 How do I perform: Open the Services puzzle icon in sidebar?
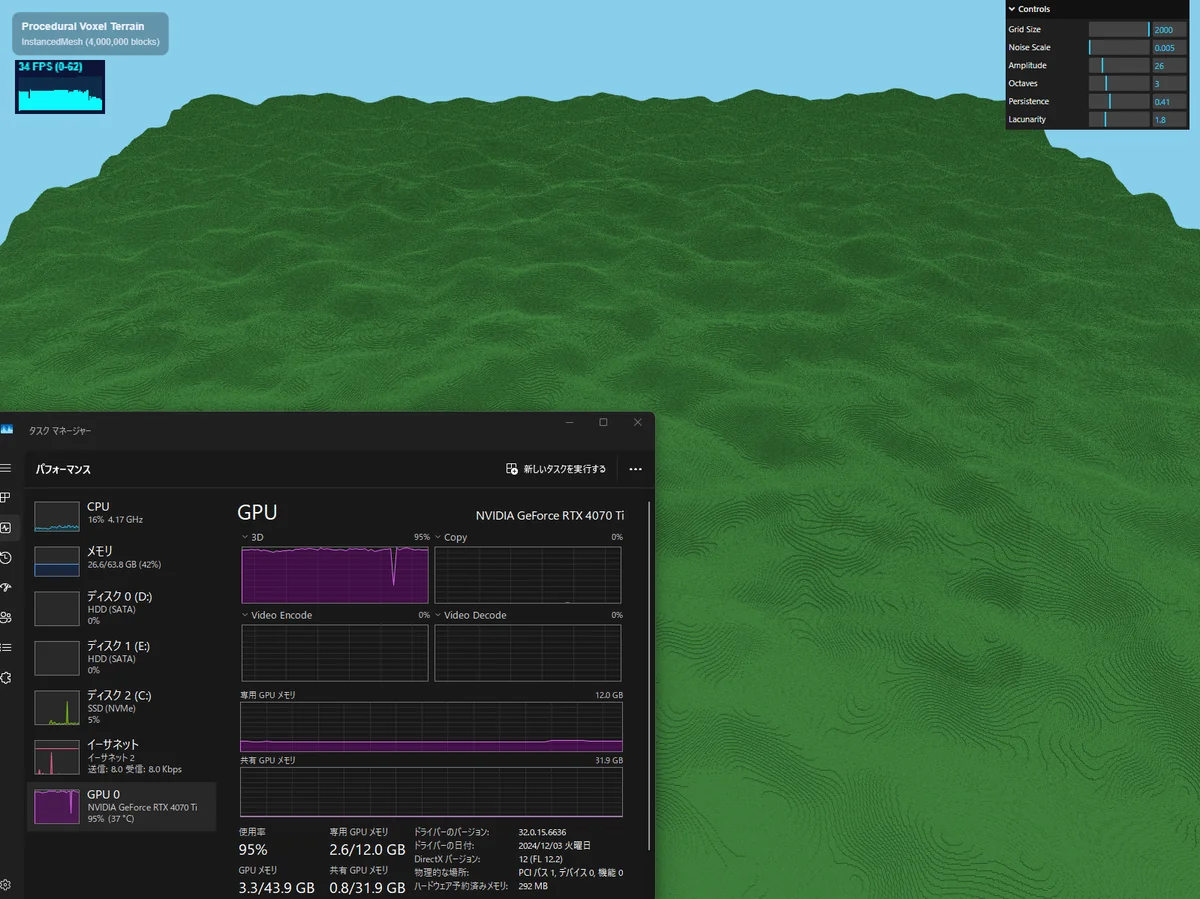point(5,678)
